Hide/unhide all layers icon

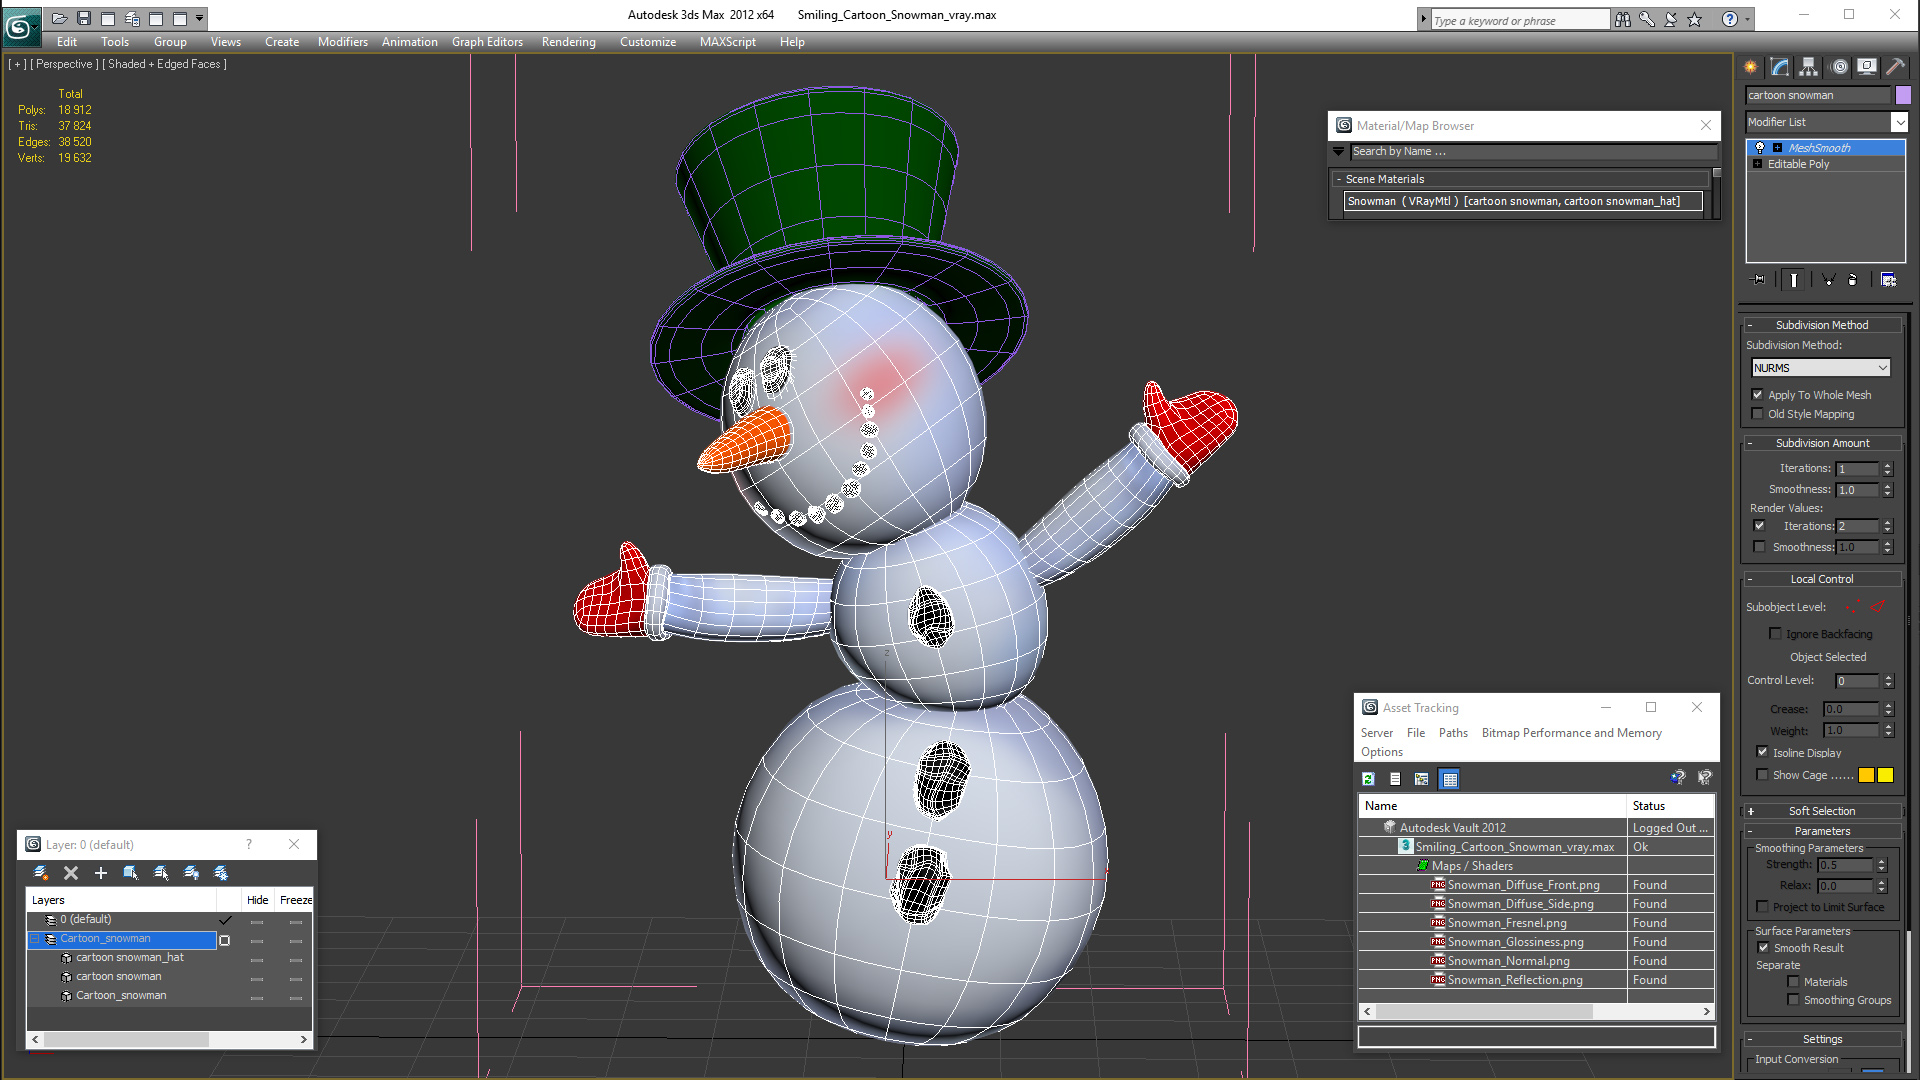(191, 873)
